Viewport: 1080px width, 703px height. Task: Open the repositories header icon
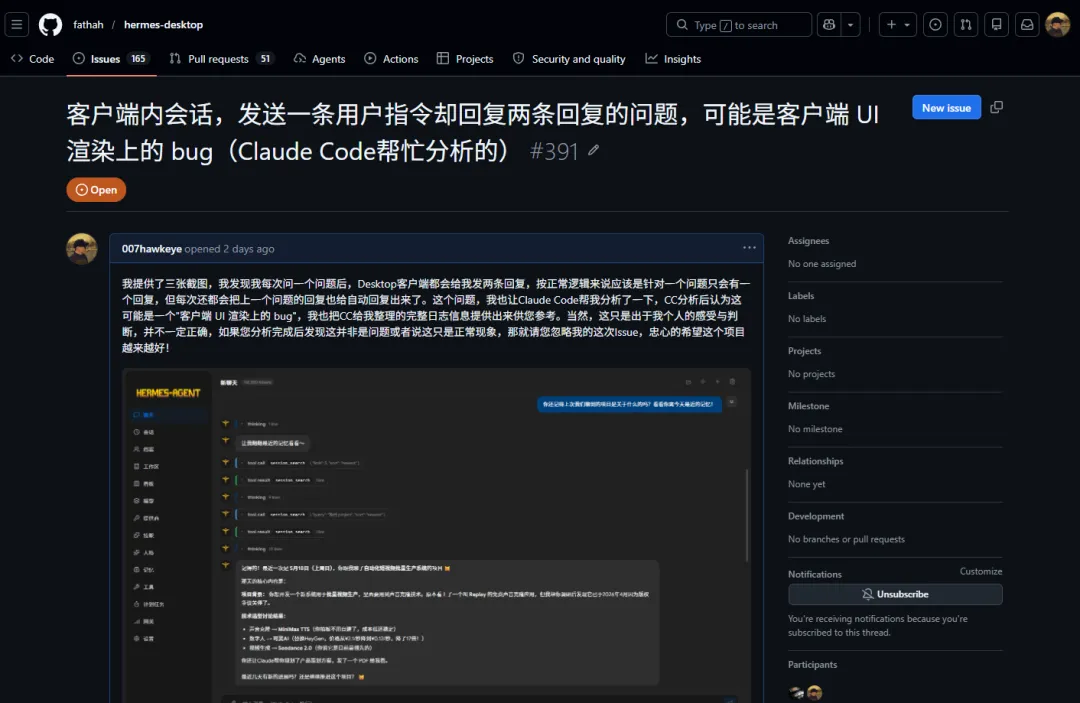pos(997,25)
